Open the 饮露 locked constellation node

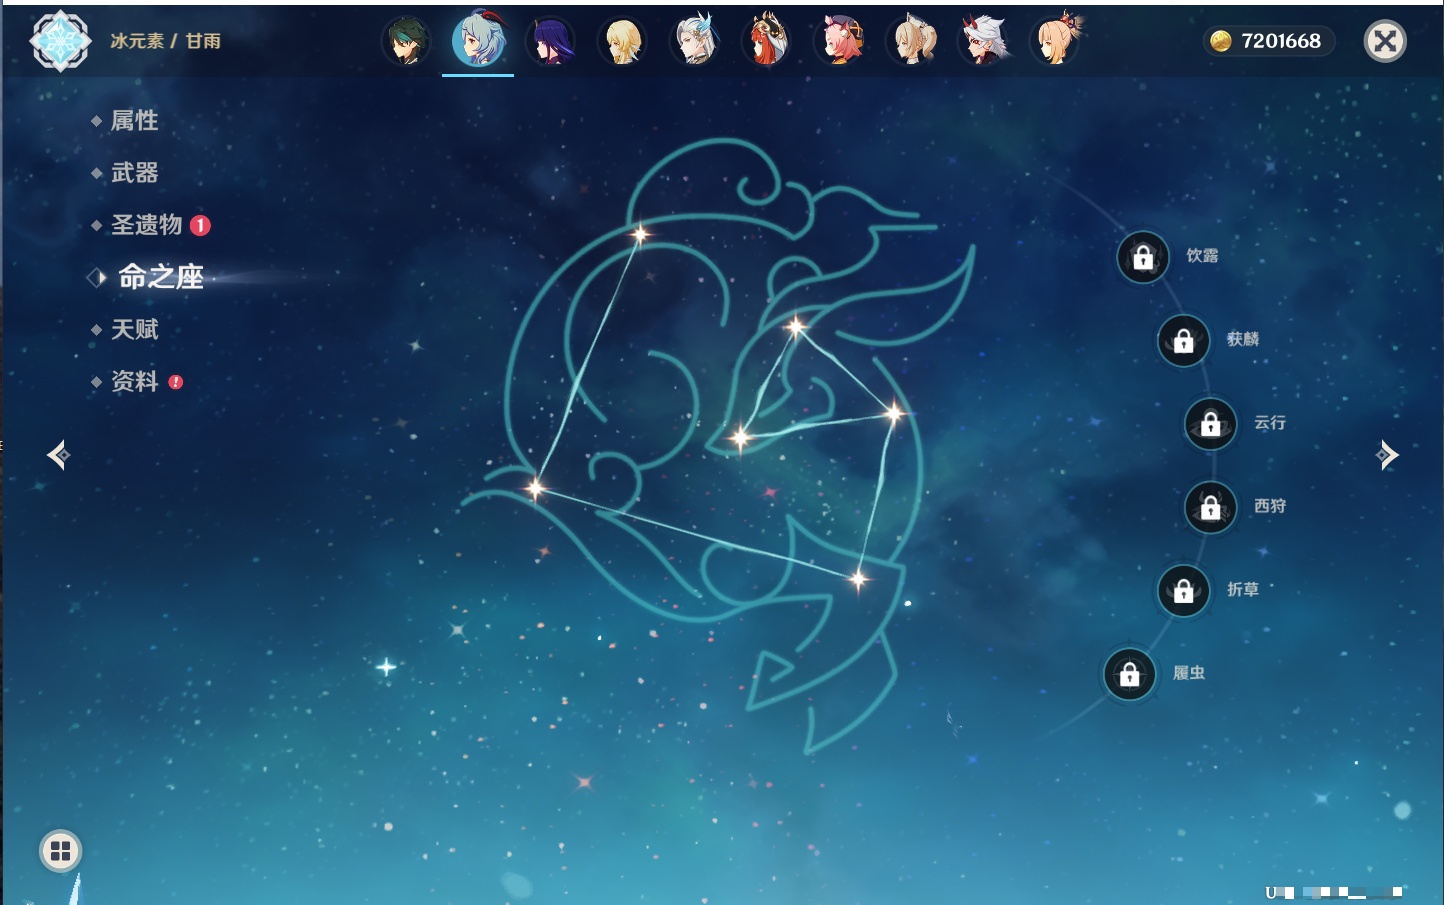tap(1143, 258)
